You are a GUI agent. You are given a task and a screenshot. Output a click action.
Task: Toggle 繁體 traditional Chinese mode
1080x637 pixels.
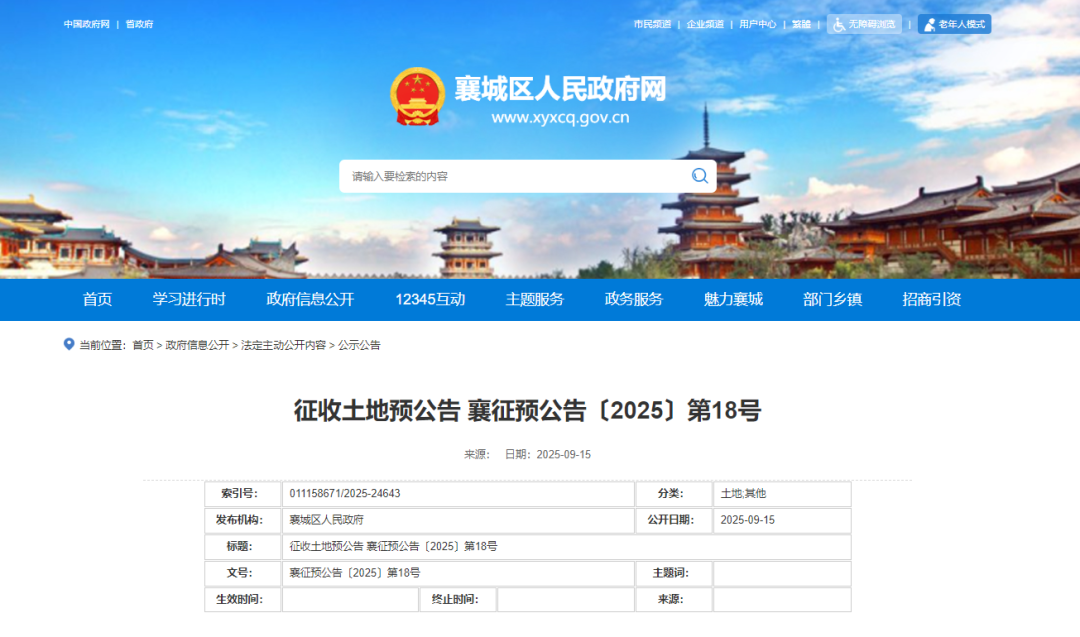coord(801,24)
